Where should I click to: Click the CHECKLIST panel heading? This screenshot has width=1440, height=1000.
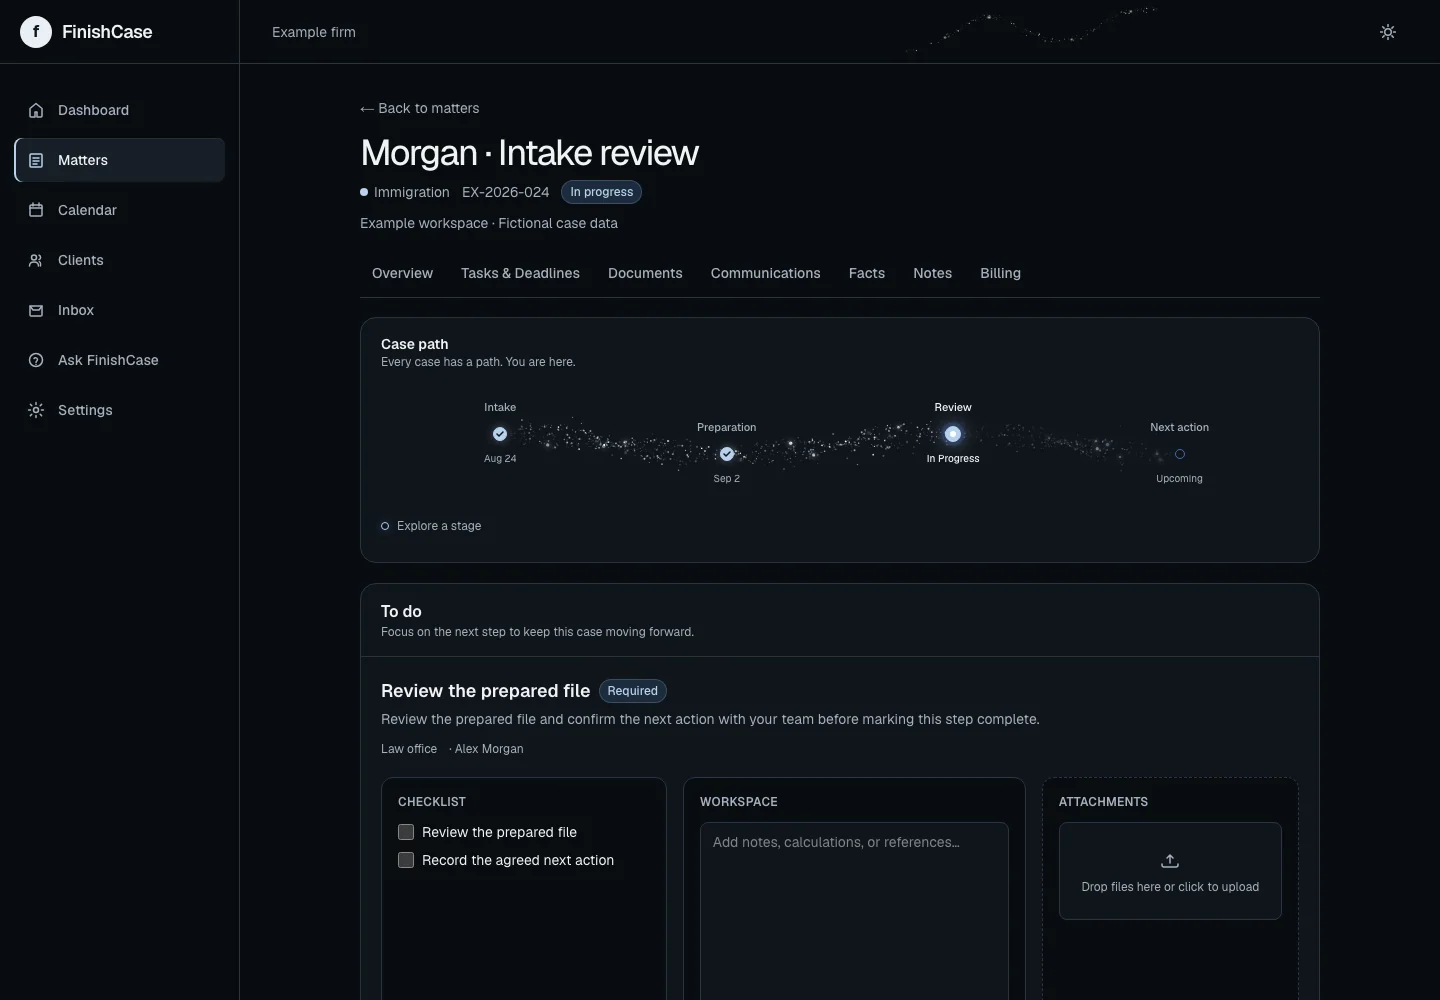point(432,802)
